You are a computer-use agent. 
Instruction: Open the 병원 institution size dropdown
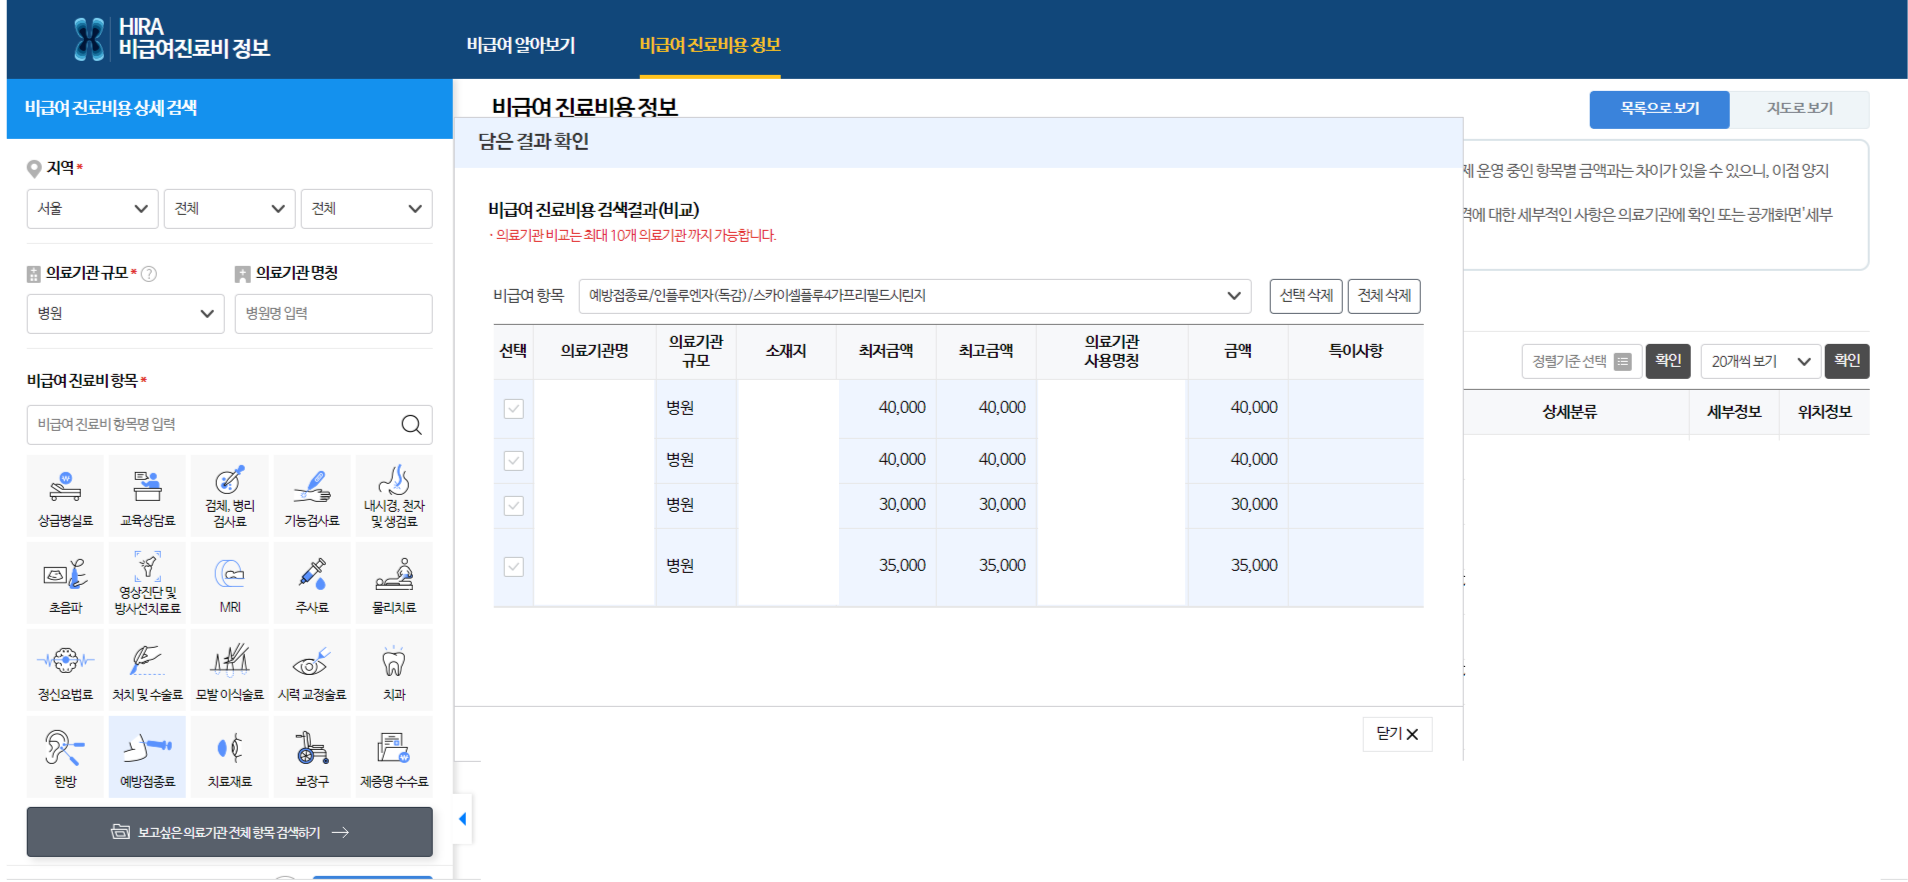click(126, 314)
